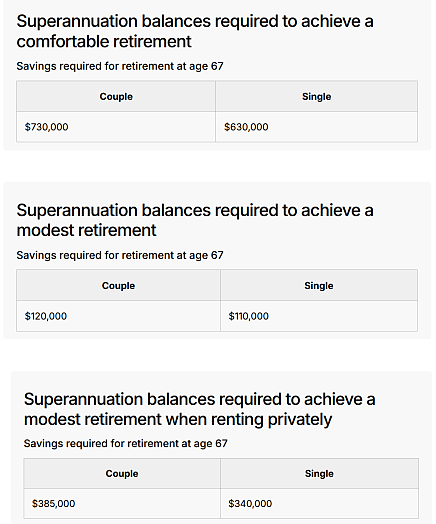Select the Single header in renting privately table
The width and height of the screenshot is (436, 524).
pos(319,474)
